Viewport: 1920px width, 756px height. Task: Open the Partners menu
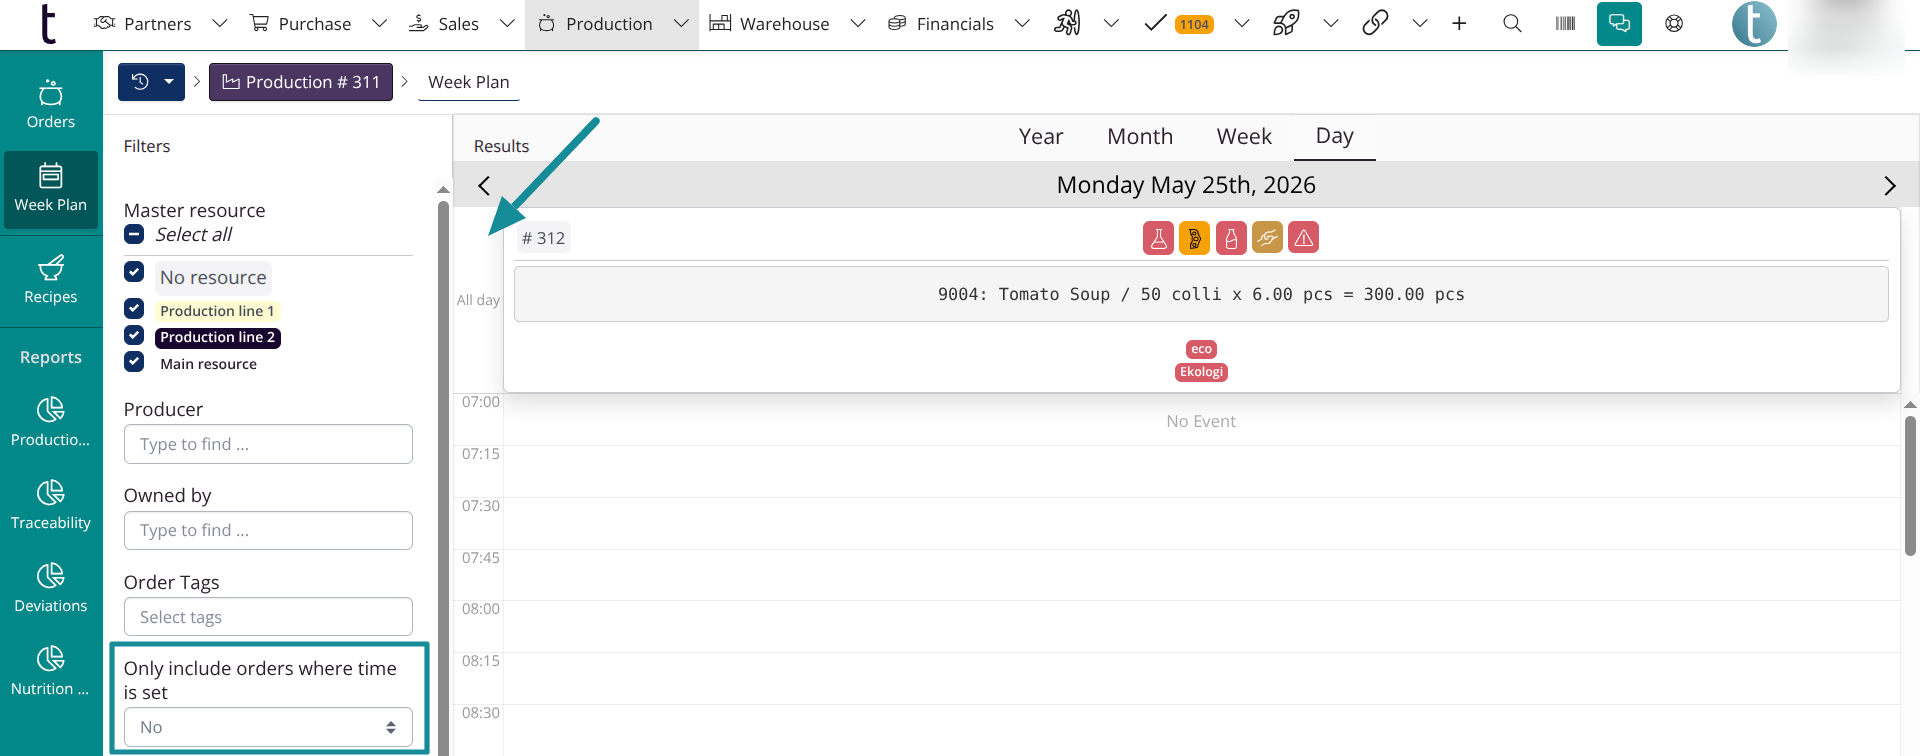142,23
